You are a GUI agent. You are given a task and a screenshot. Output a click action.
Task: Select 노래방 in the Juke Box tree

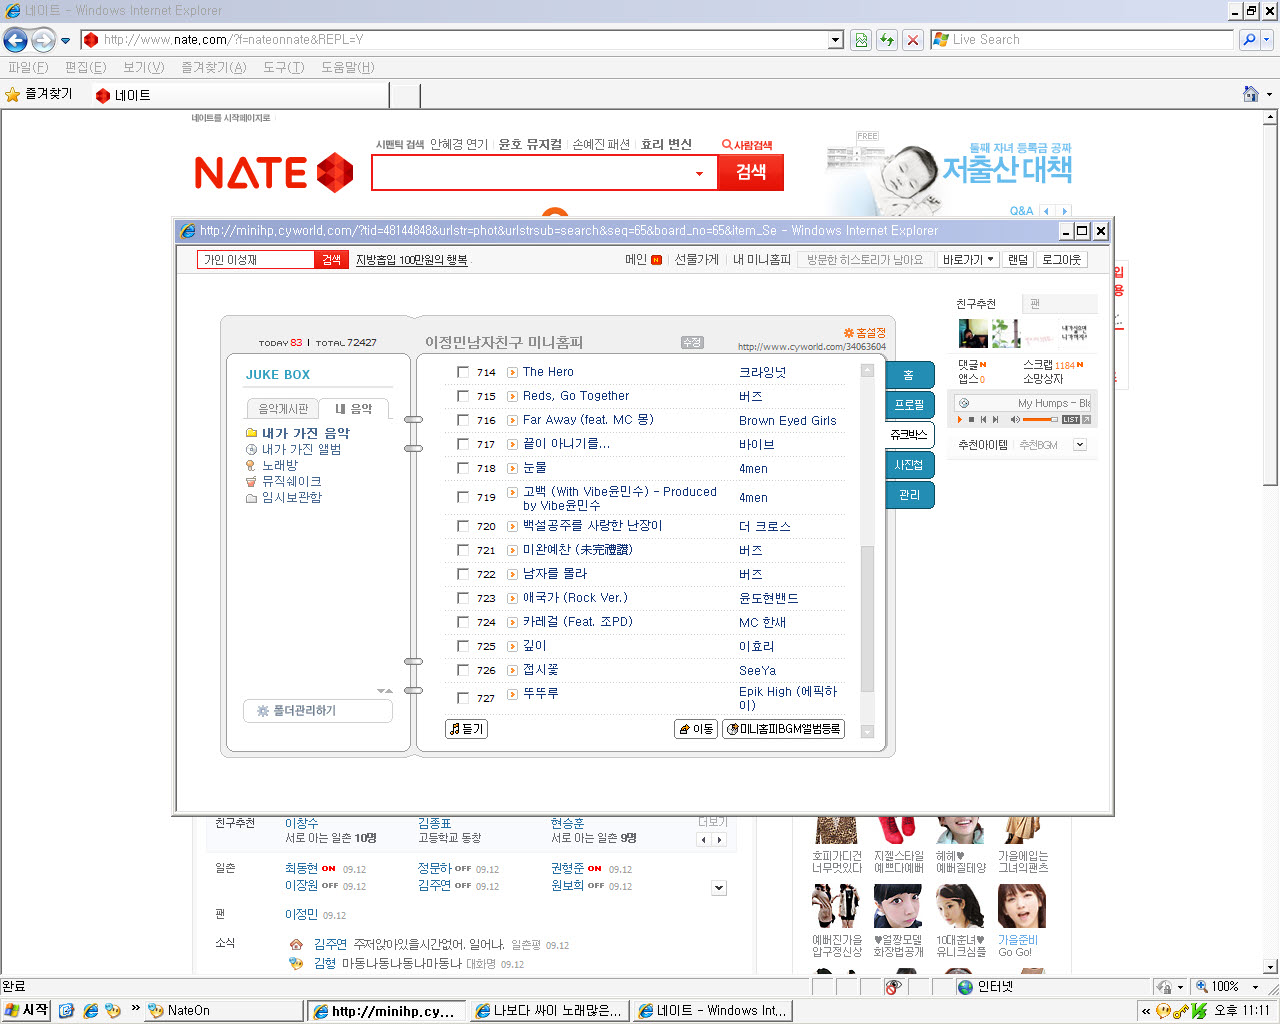pyautogui.click(x=280, y=466)
